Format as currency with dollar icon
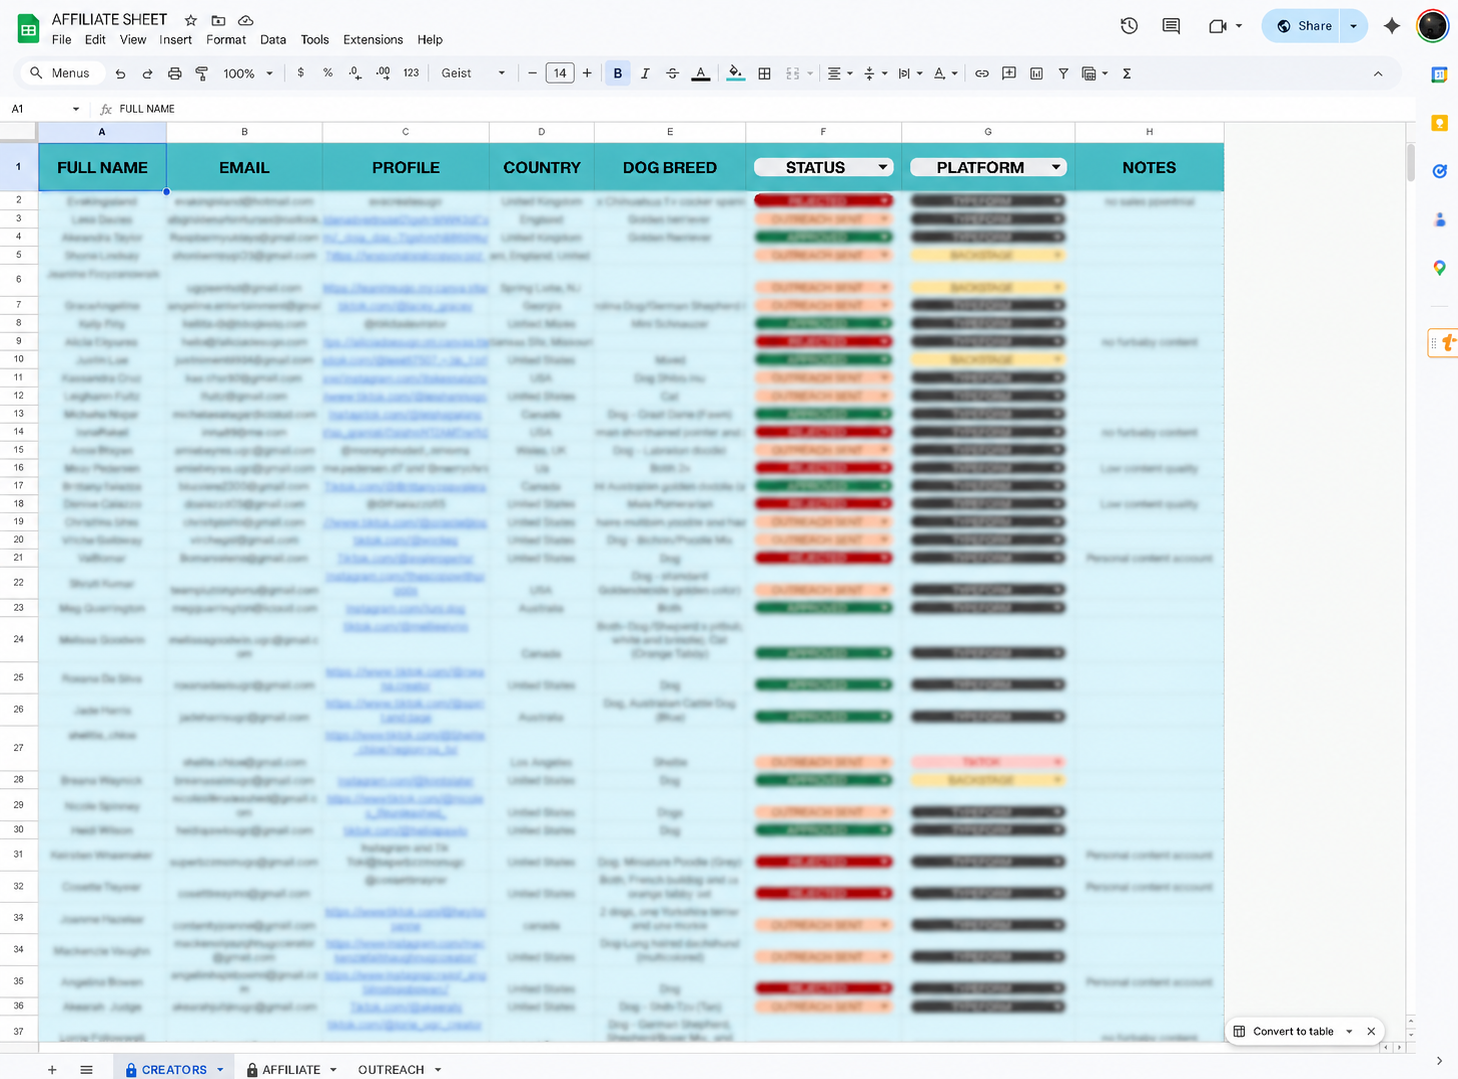The height and width of the screenshot is (1079, 1458). tap(300, 73)
